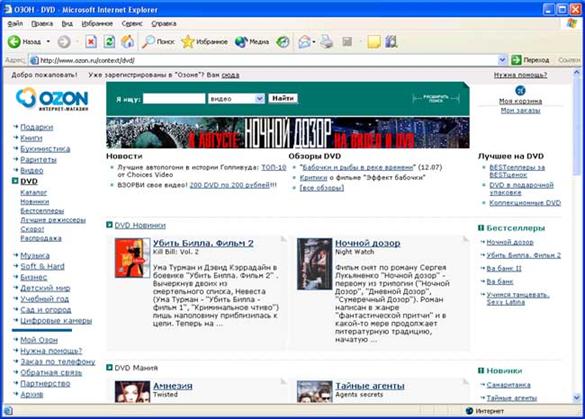Image resolution: width=585 pixels, height=419 pixels.
Task: Click the last toolbar icon after the yellow note
Action: click(x=391, y=41)
